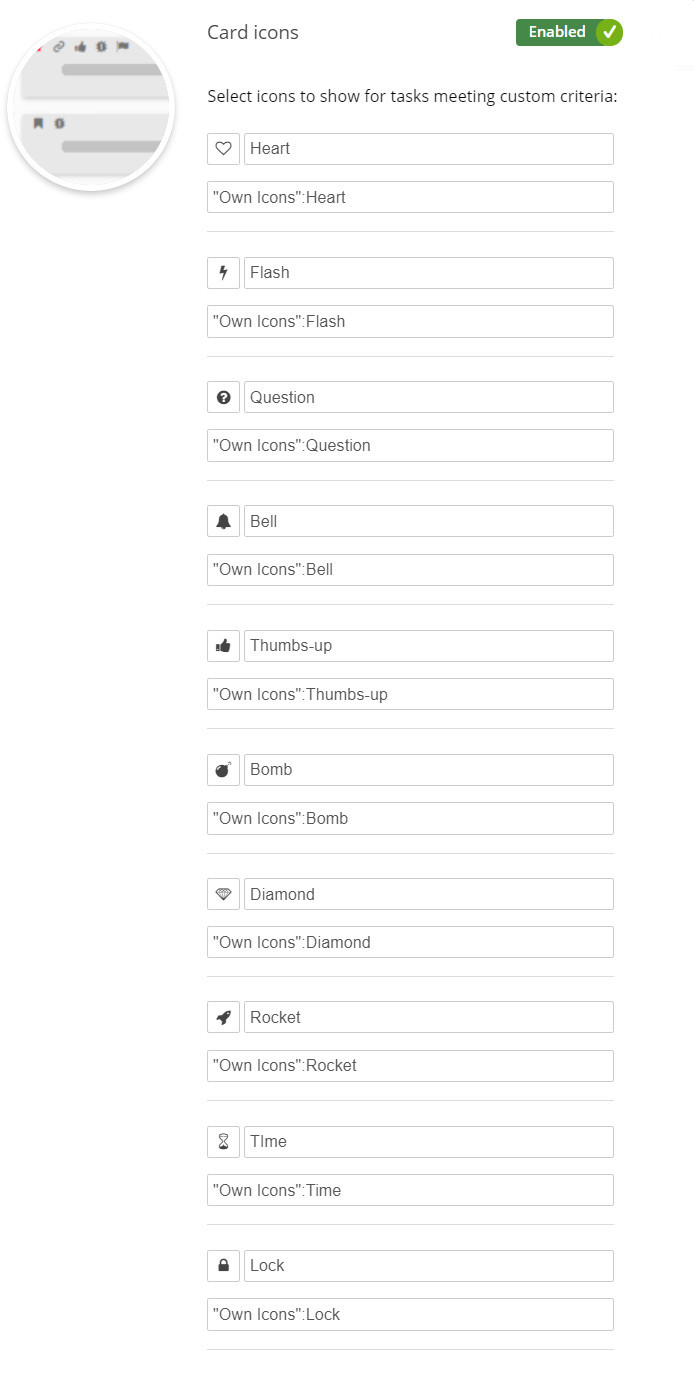The image size is (694, 1385).
Task: Open the Rocket icon selector
Action: tap(222, 1017)
